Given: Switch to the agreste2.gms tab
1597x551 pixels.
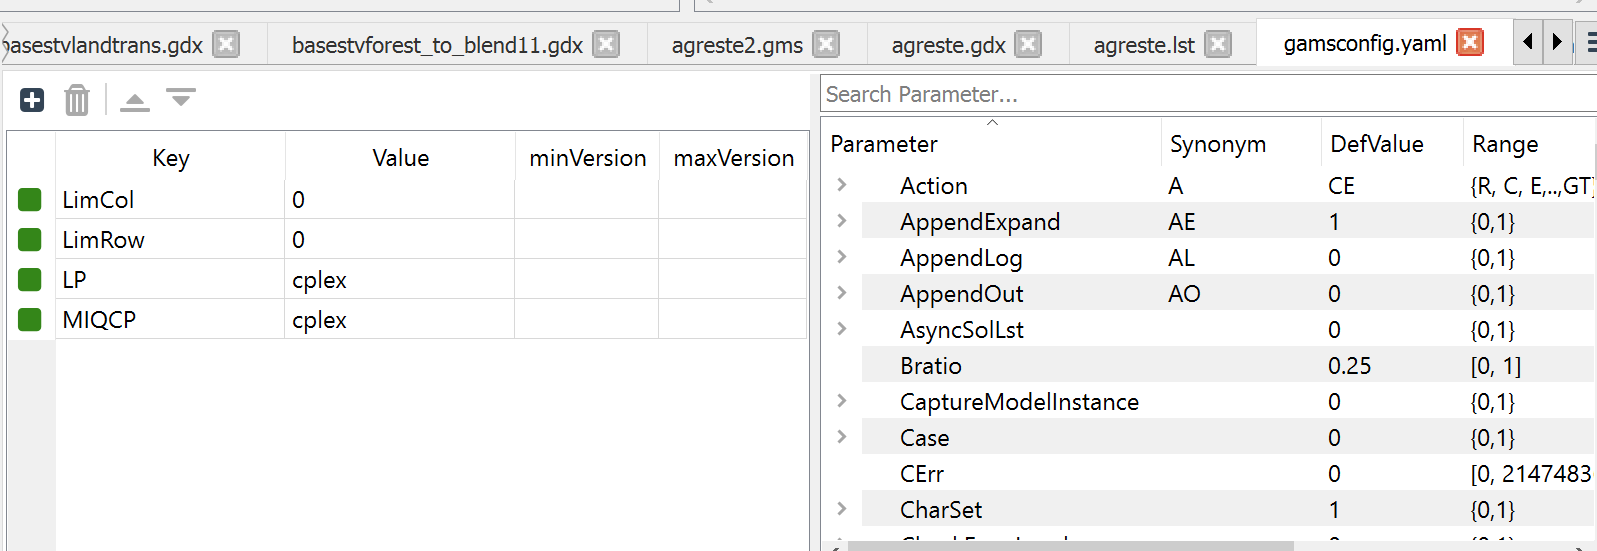Looking at the screenshot, I should click(737, 45).
